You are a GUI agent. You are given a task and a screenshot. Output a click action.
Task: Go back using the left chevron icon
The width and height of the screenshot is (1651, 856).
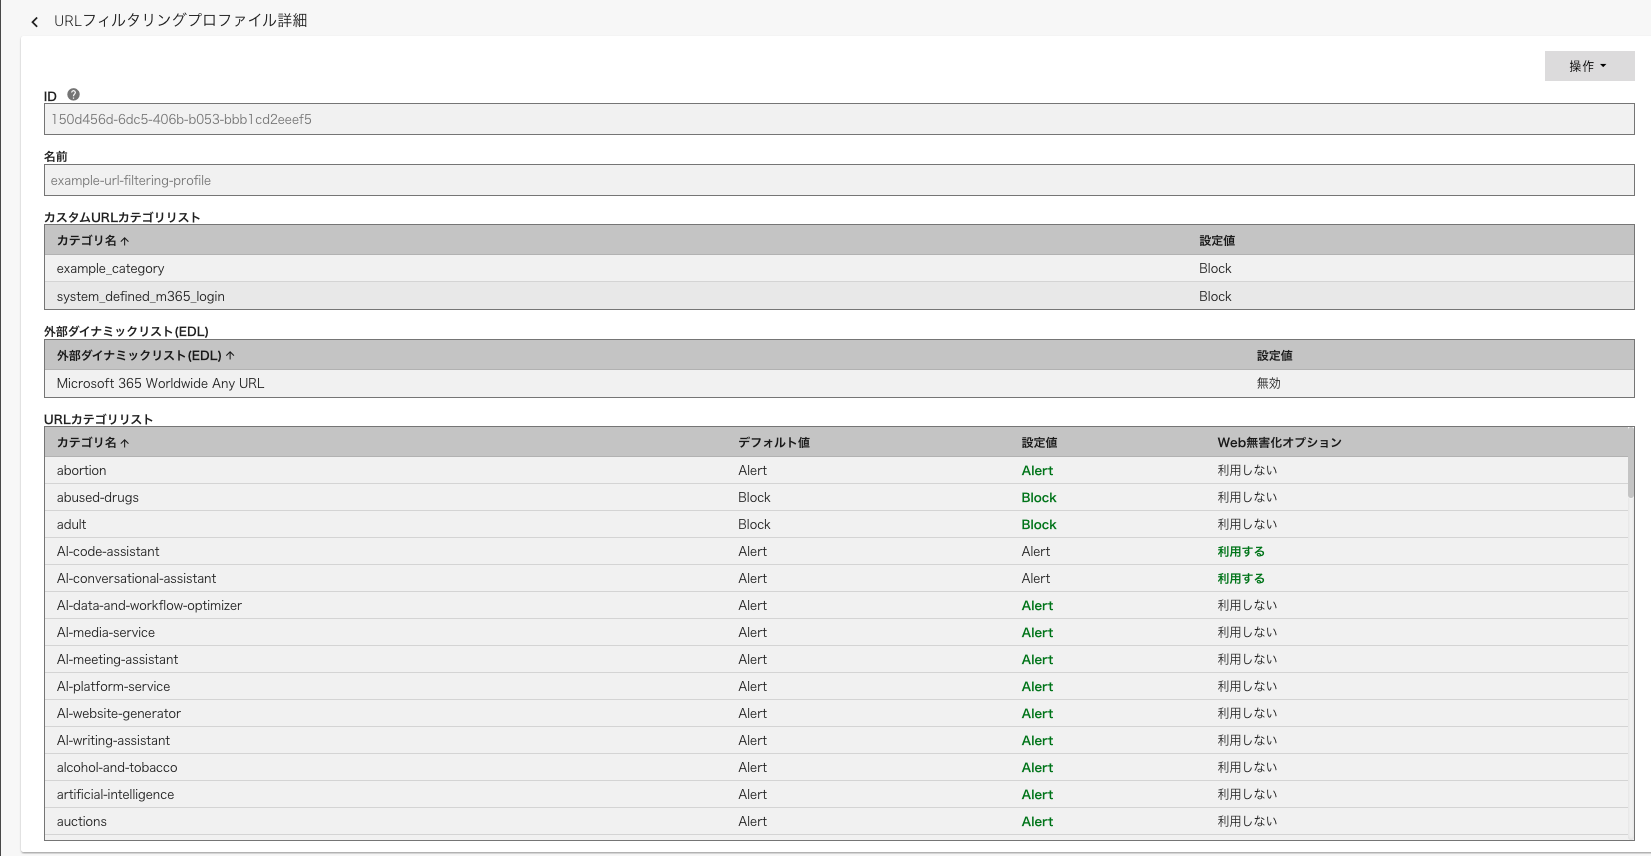[x=35, y=21]
